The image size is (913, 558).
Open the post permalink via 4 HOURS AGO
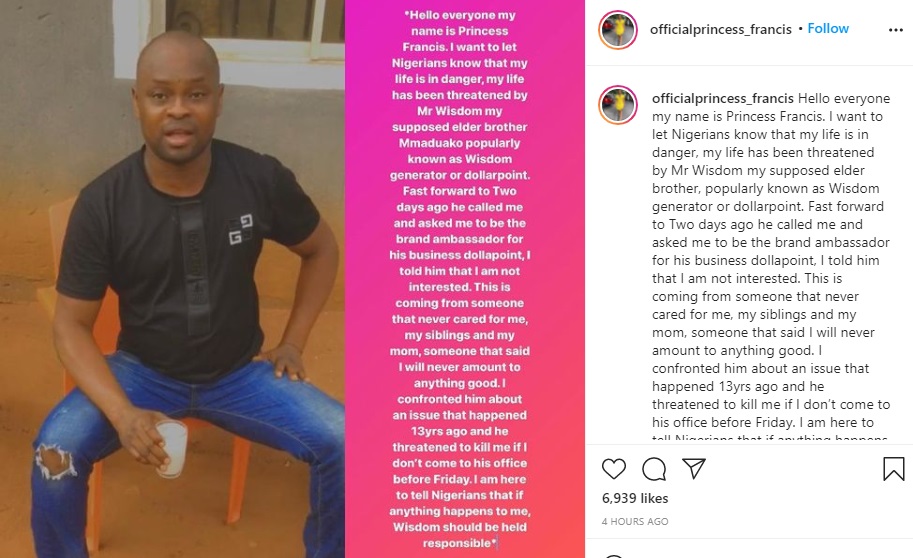635,521
